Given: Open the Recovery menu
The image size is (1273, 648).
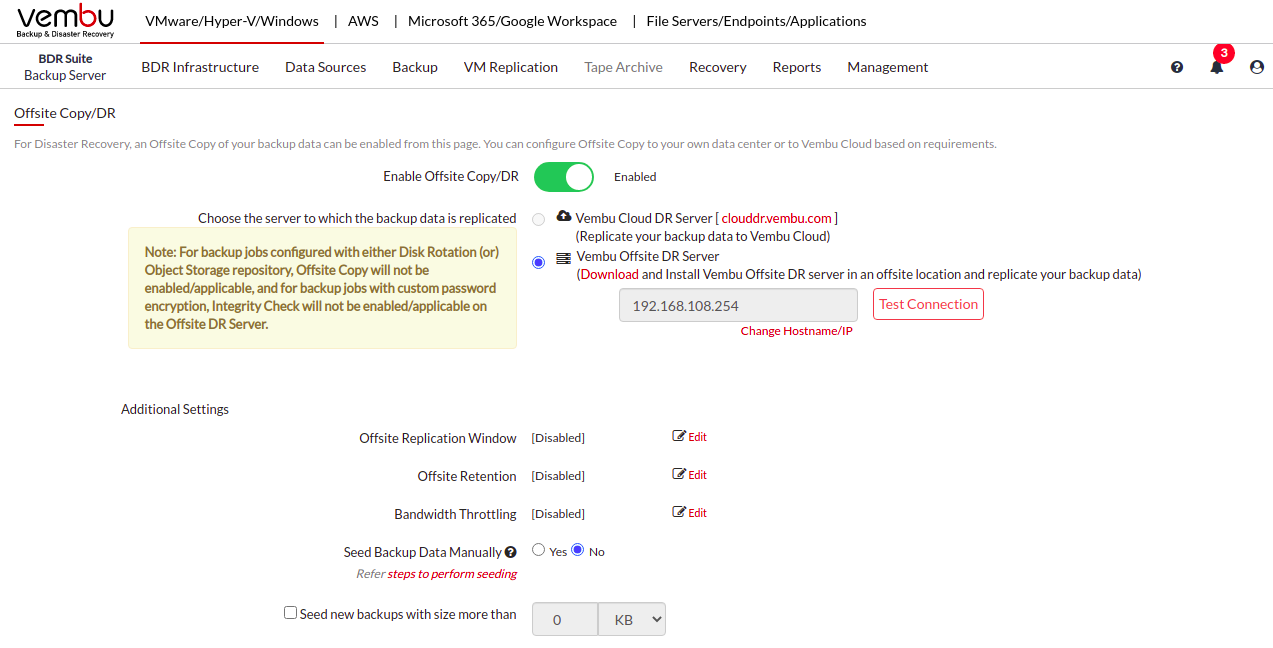Looking at the screenshot, I should [717, 67].
